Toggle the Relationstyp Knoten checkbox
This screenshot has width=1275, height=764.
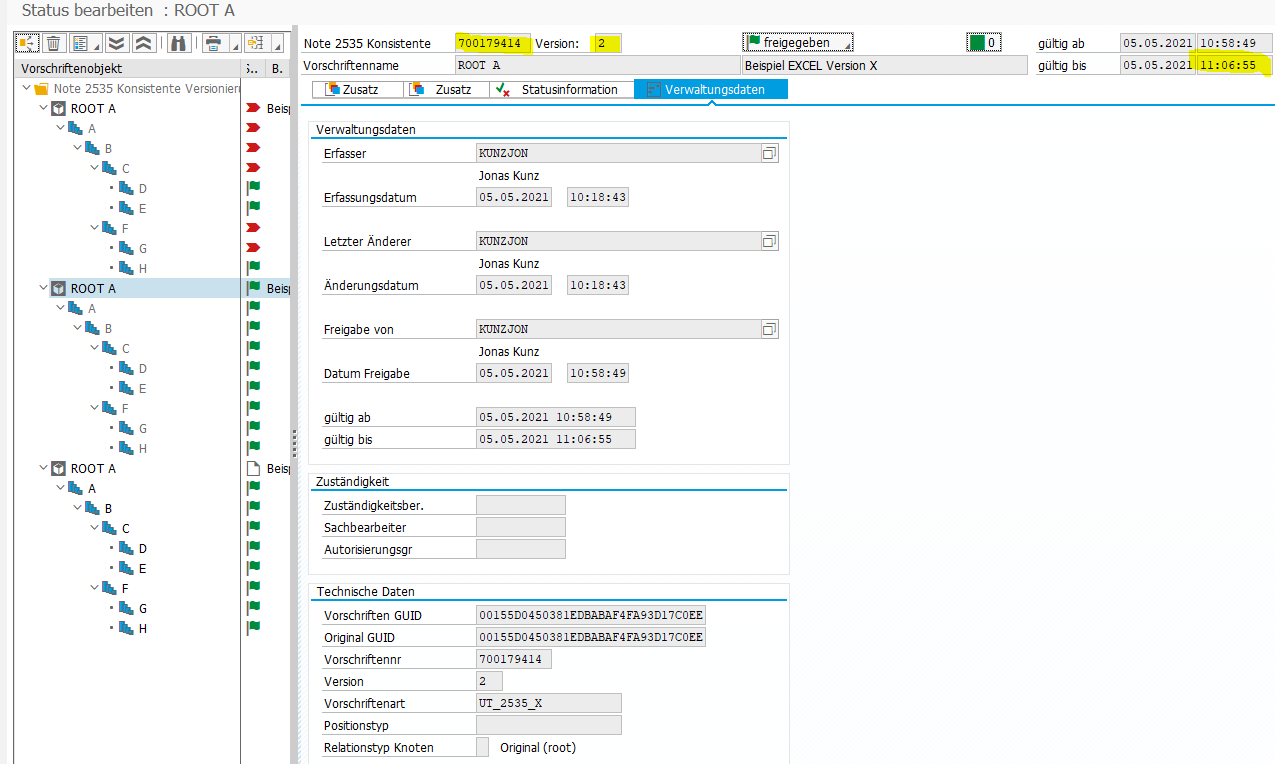click(x=483, y=747)
